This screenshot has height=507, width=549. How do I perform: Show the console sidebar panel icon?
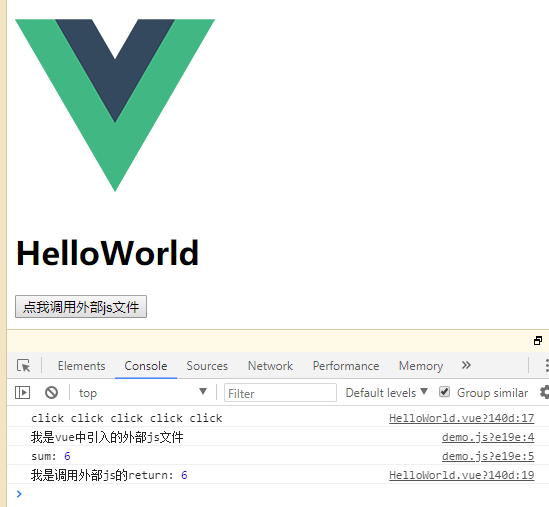(x=22, y=393)
